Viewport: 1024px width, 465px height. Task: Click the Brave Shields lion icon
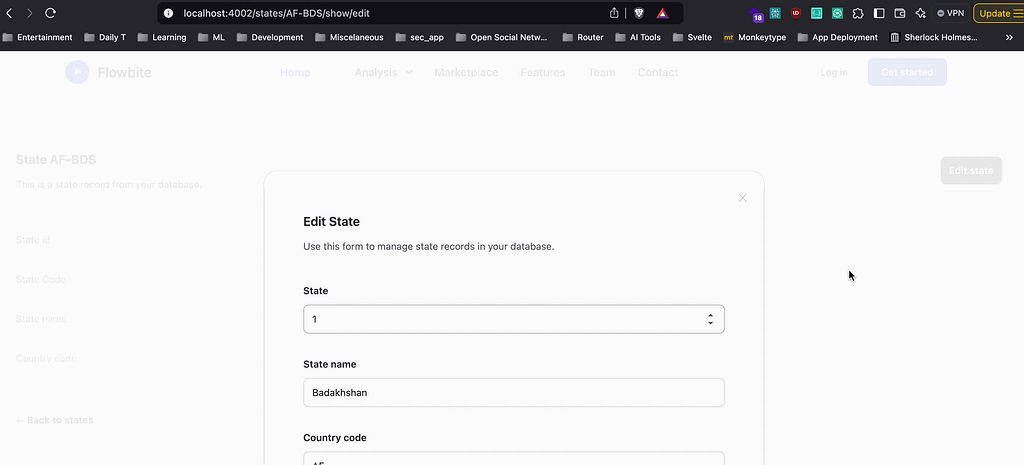pyautogui.click(x=639, y=13)
